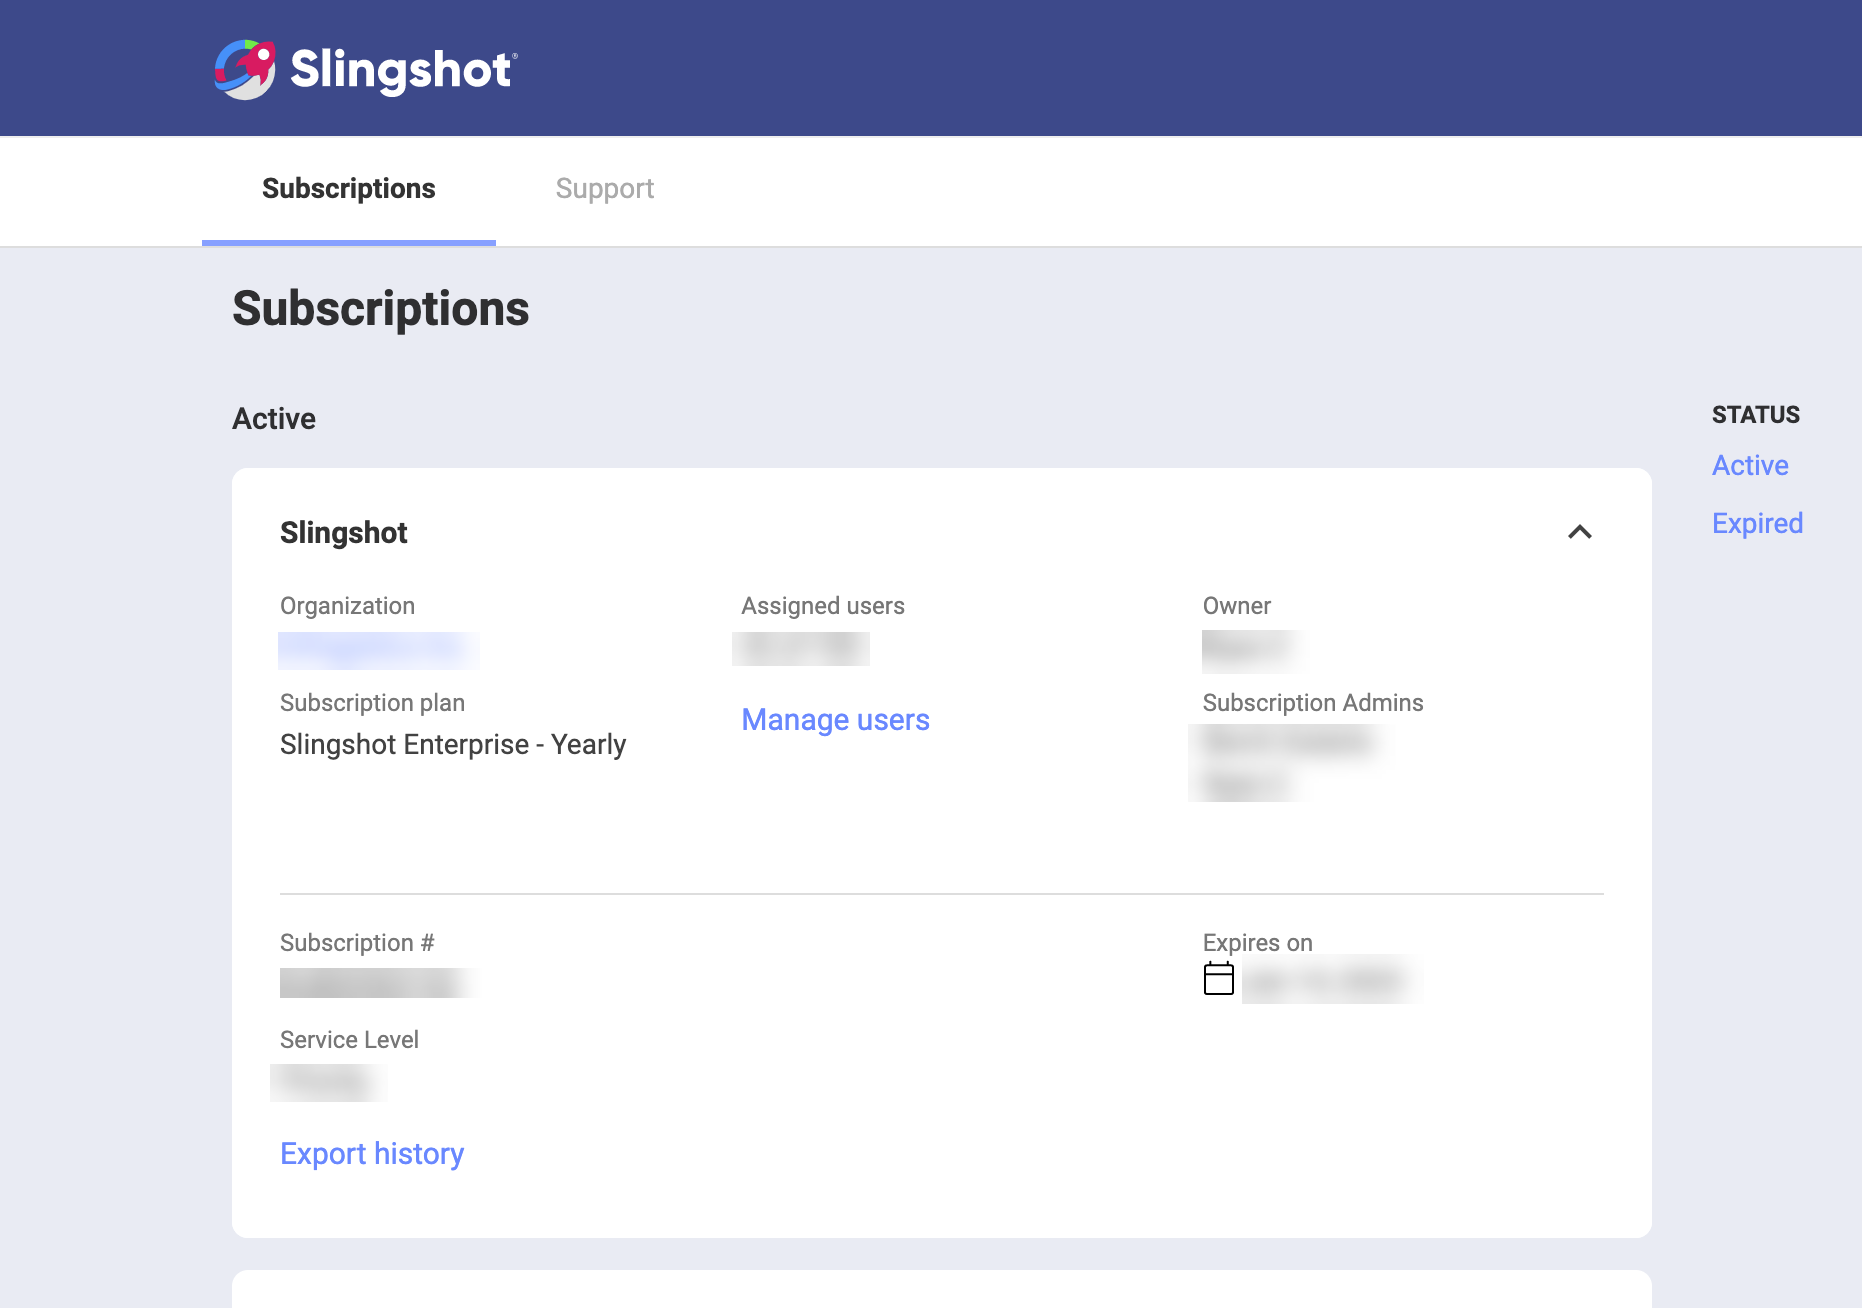Click the Export history link

tap(372, 1154)
